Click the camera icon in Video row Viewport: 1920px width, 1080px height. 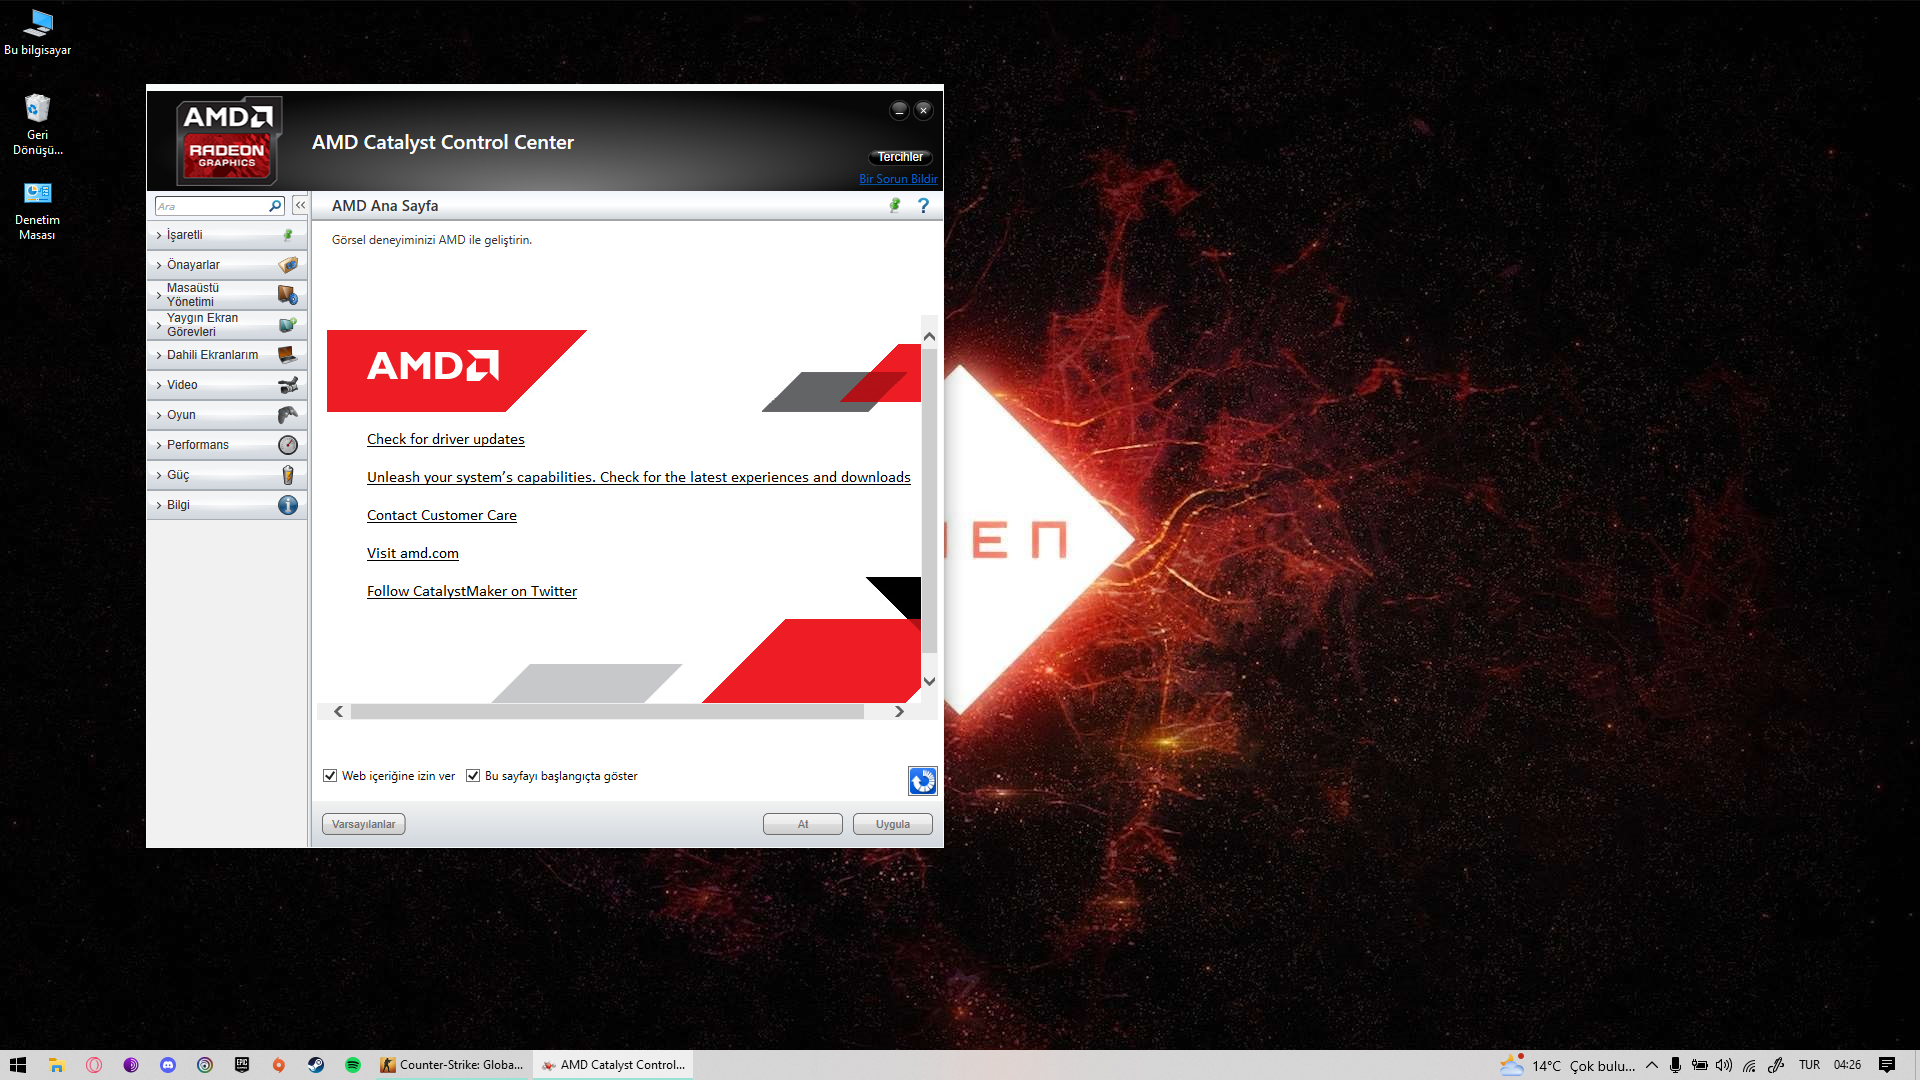(x=288, y=385)
